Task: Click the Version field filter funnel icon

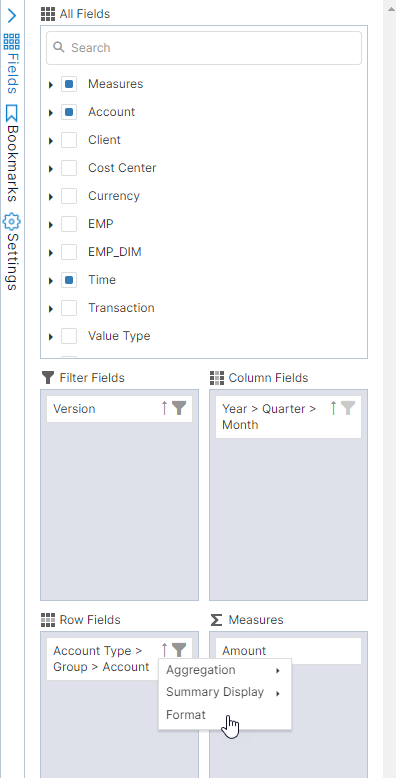Action: pos(179,408)
